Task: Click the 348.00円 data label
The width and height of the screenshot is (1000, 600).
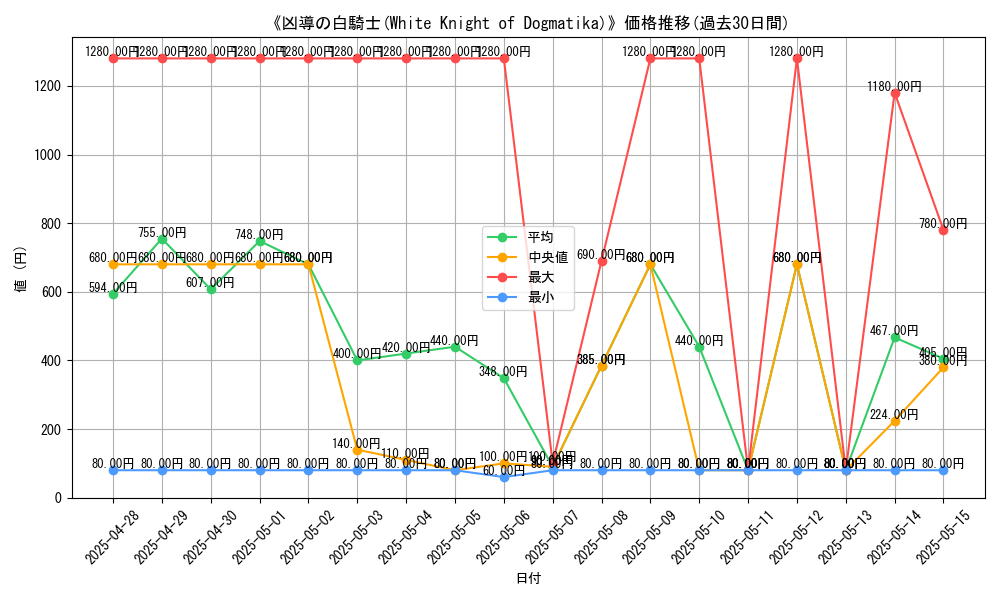Action: point(504,371)
